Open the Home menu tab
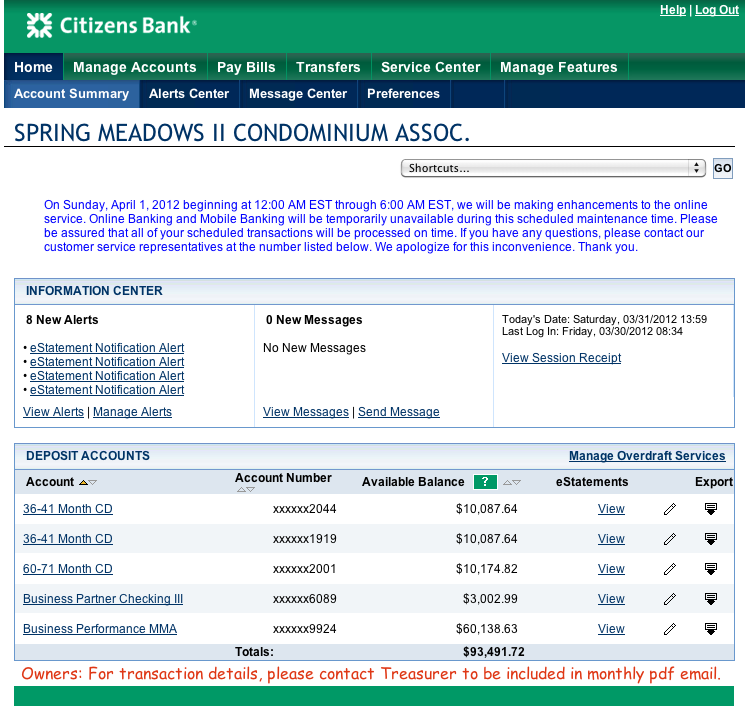Screen dimensions: 745x711 click(33, 67)
